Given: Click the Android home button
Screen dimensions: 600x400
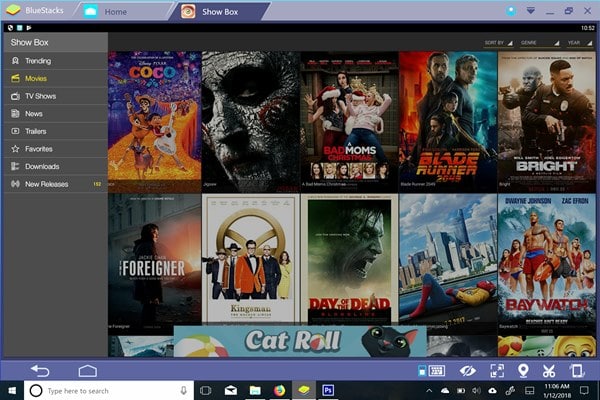Looking at the screenshot, I should click(88, 371).
